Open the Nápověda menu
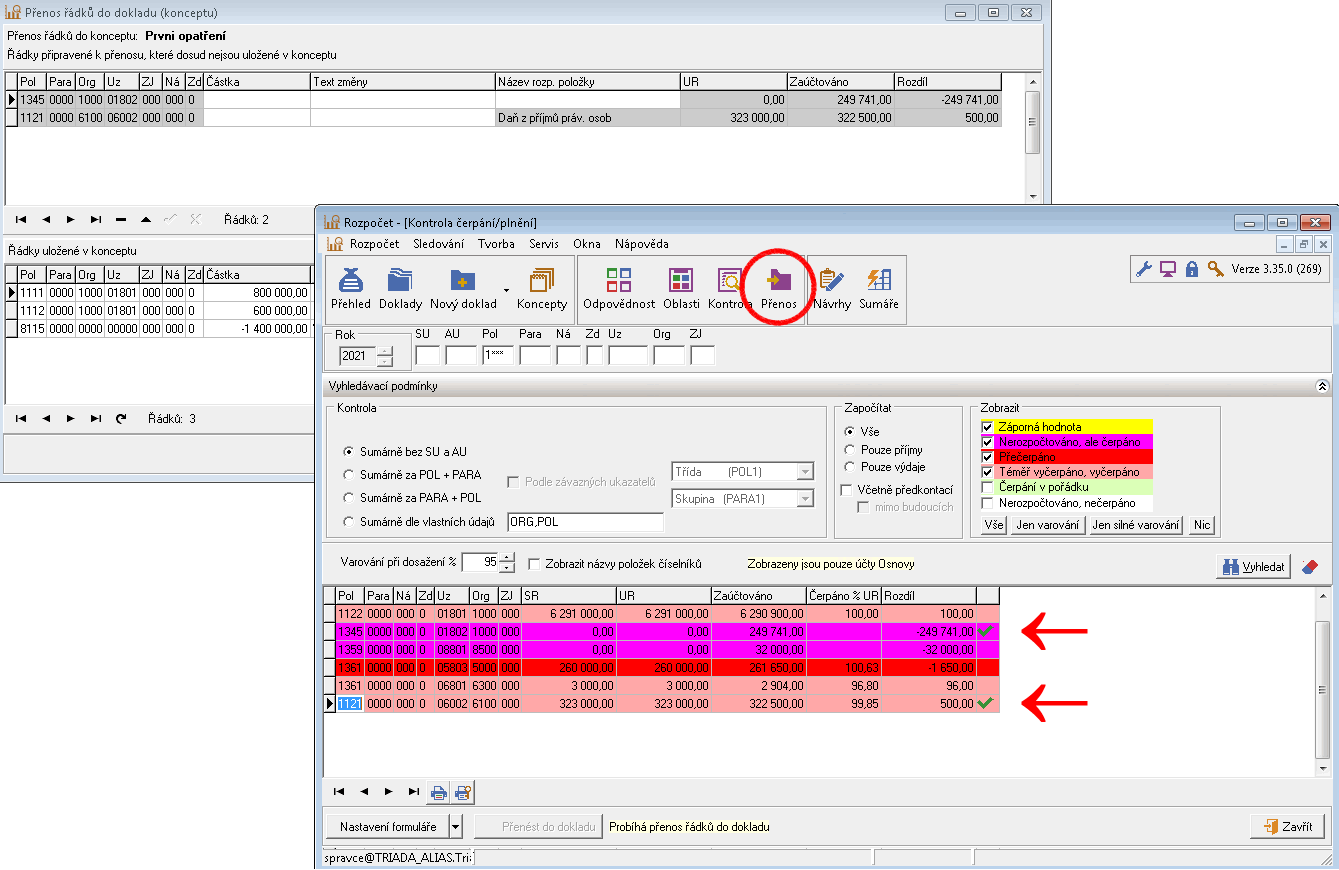This screenshot has height=870, width=1339. tap(641, 244)
